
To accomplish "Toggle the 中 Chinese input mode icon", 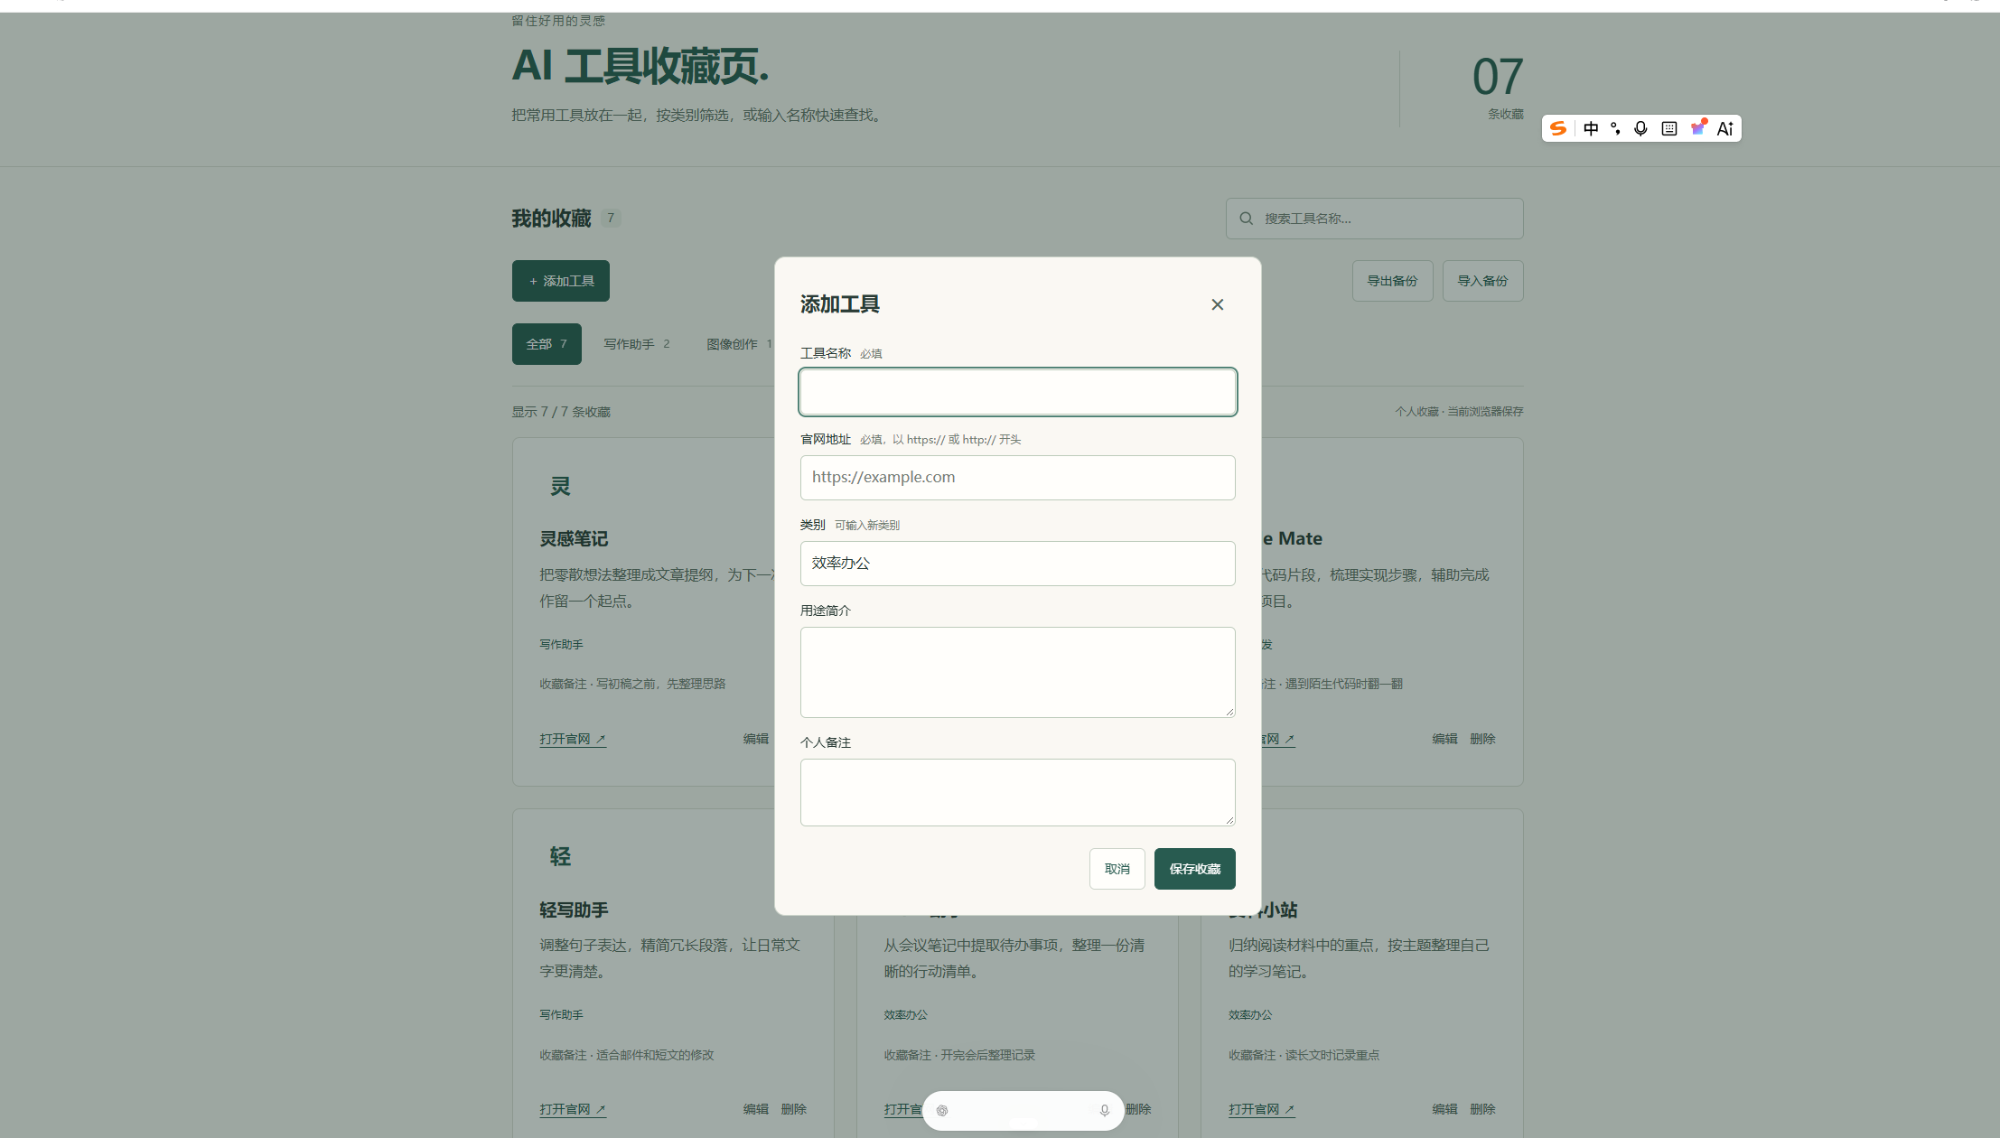I will click(1591, 128).
